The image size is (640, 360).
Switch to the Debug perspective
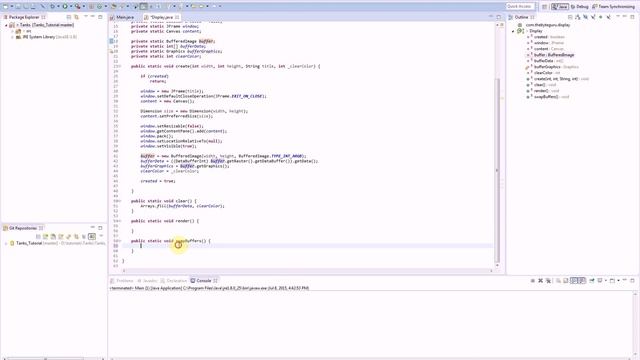coord(580,7)
